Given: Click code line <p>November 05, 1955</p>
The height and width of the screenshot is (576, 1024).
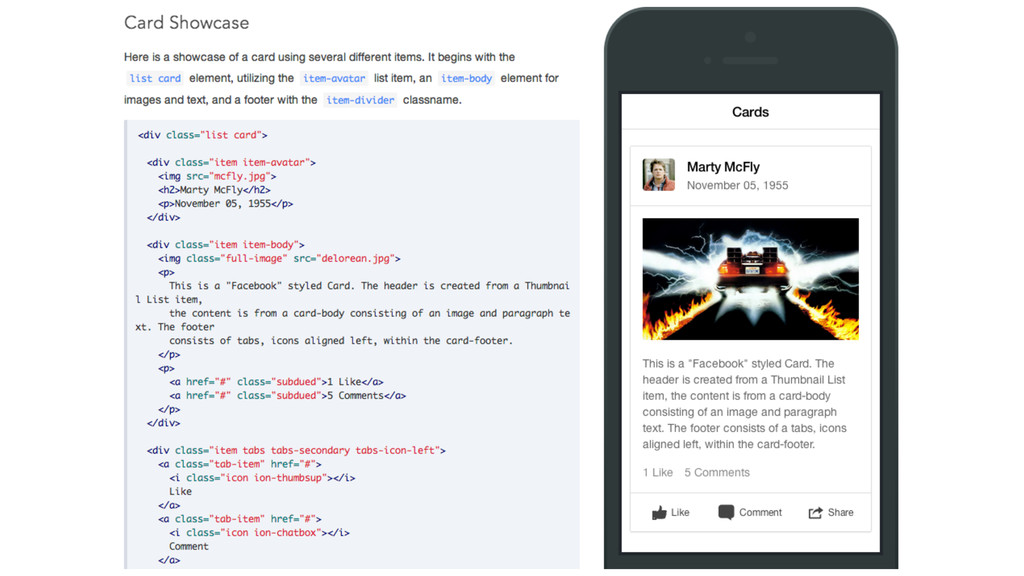Looking at the screenshot, I should [225, 204].
